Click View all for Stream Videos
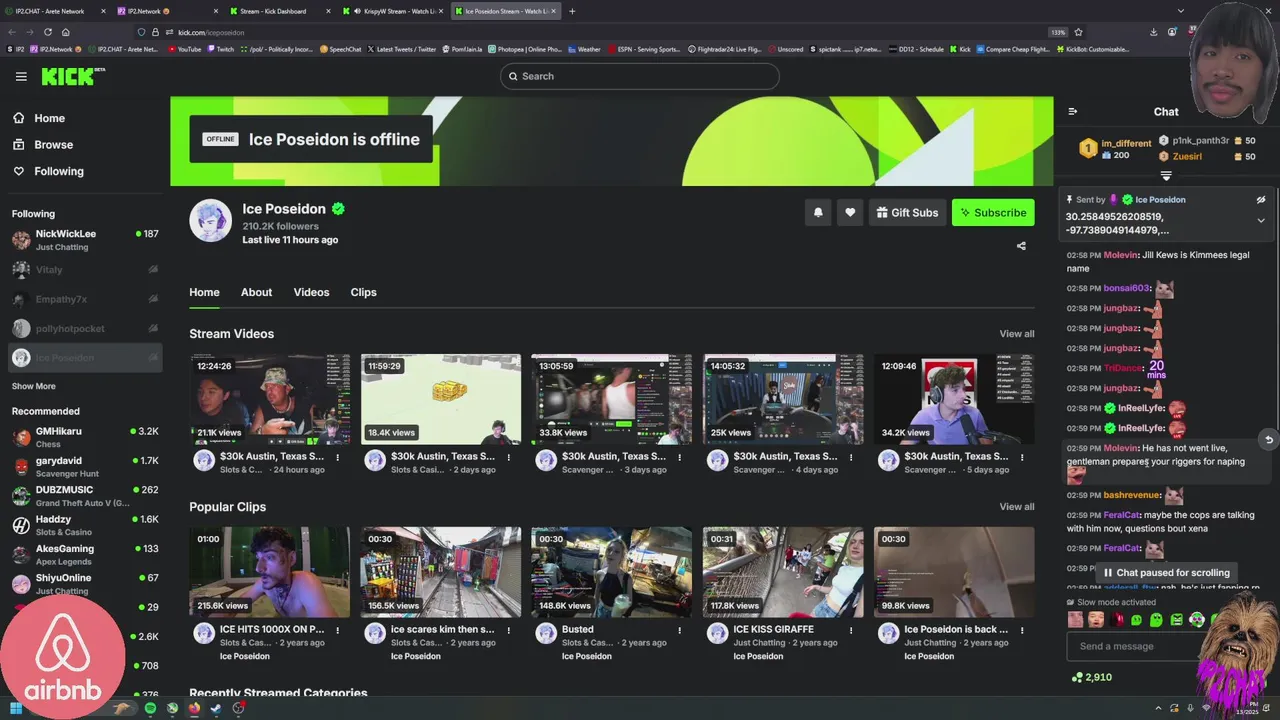The height and width of the screenshot is (720, 1280). click(1017, 334)
